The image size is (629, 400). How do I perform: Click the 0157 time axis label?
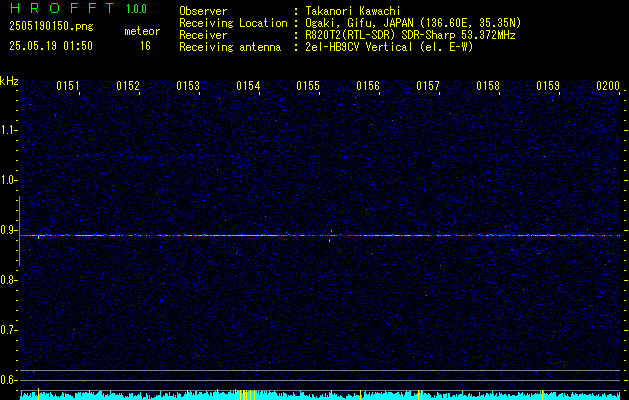428,86
